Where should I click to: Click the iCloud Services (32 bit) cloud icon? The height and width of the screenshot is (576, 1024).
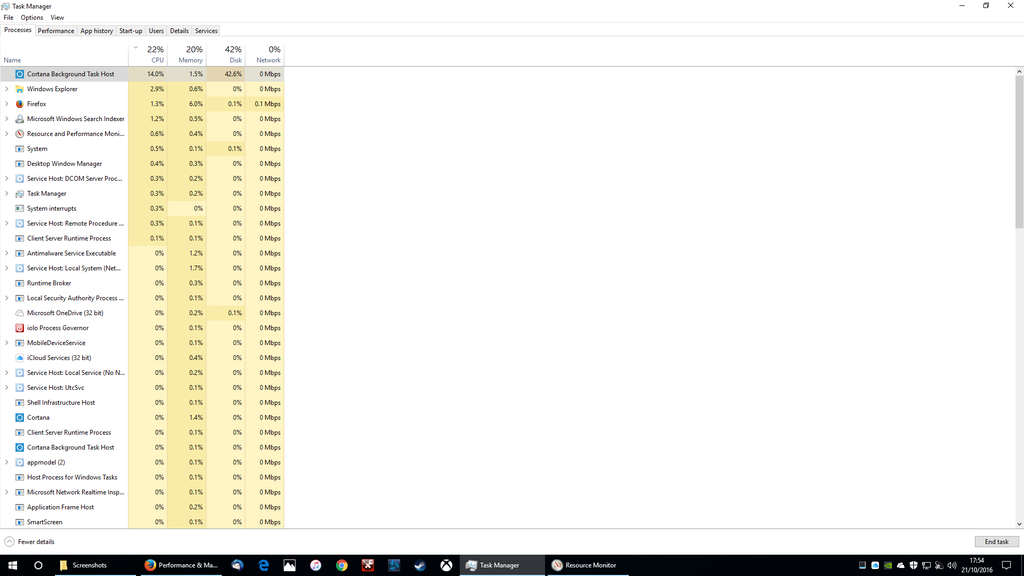20,358
